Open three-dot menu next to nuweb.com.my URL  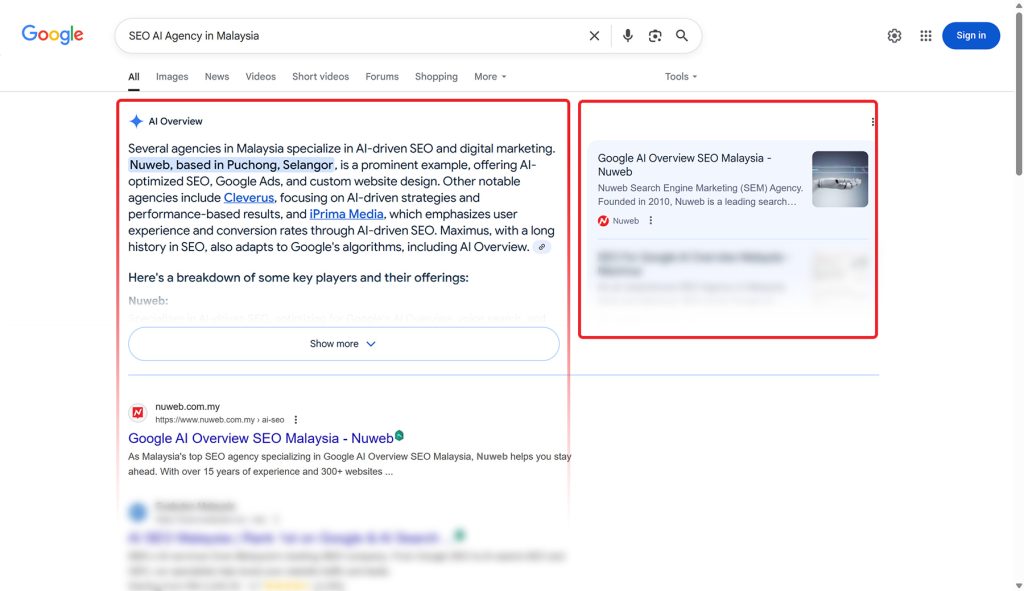(x=296, y=420)
